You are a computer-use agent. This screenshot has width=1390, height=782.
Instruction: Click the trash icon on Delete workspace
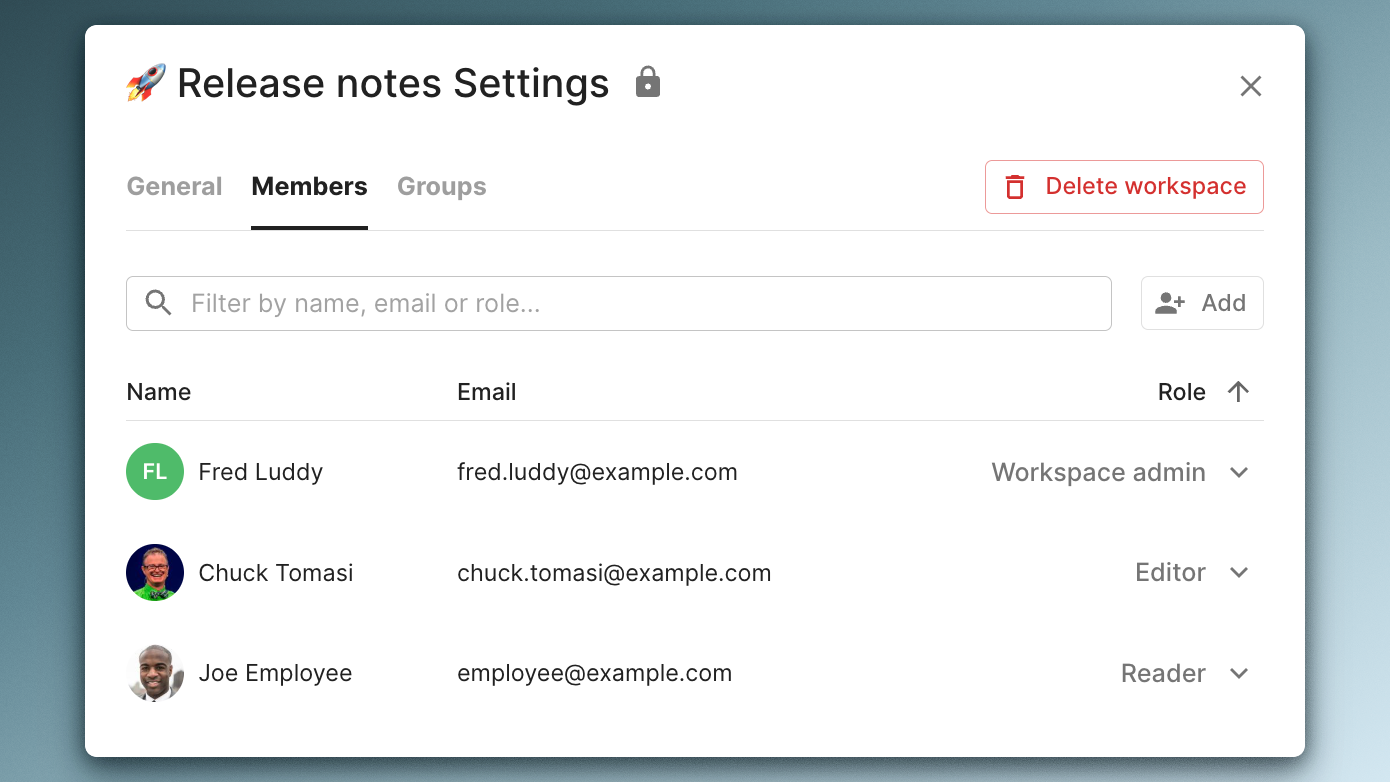[x=1014, y=187]
